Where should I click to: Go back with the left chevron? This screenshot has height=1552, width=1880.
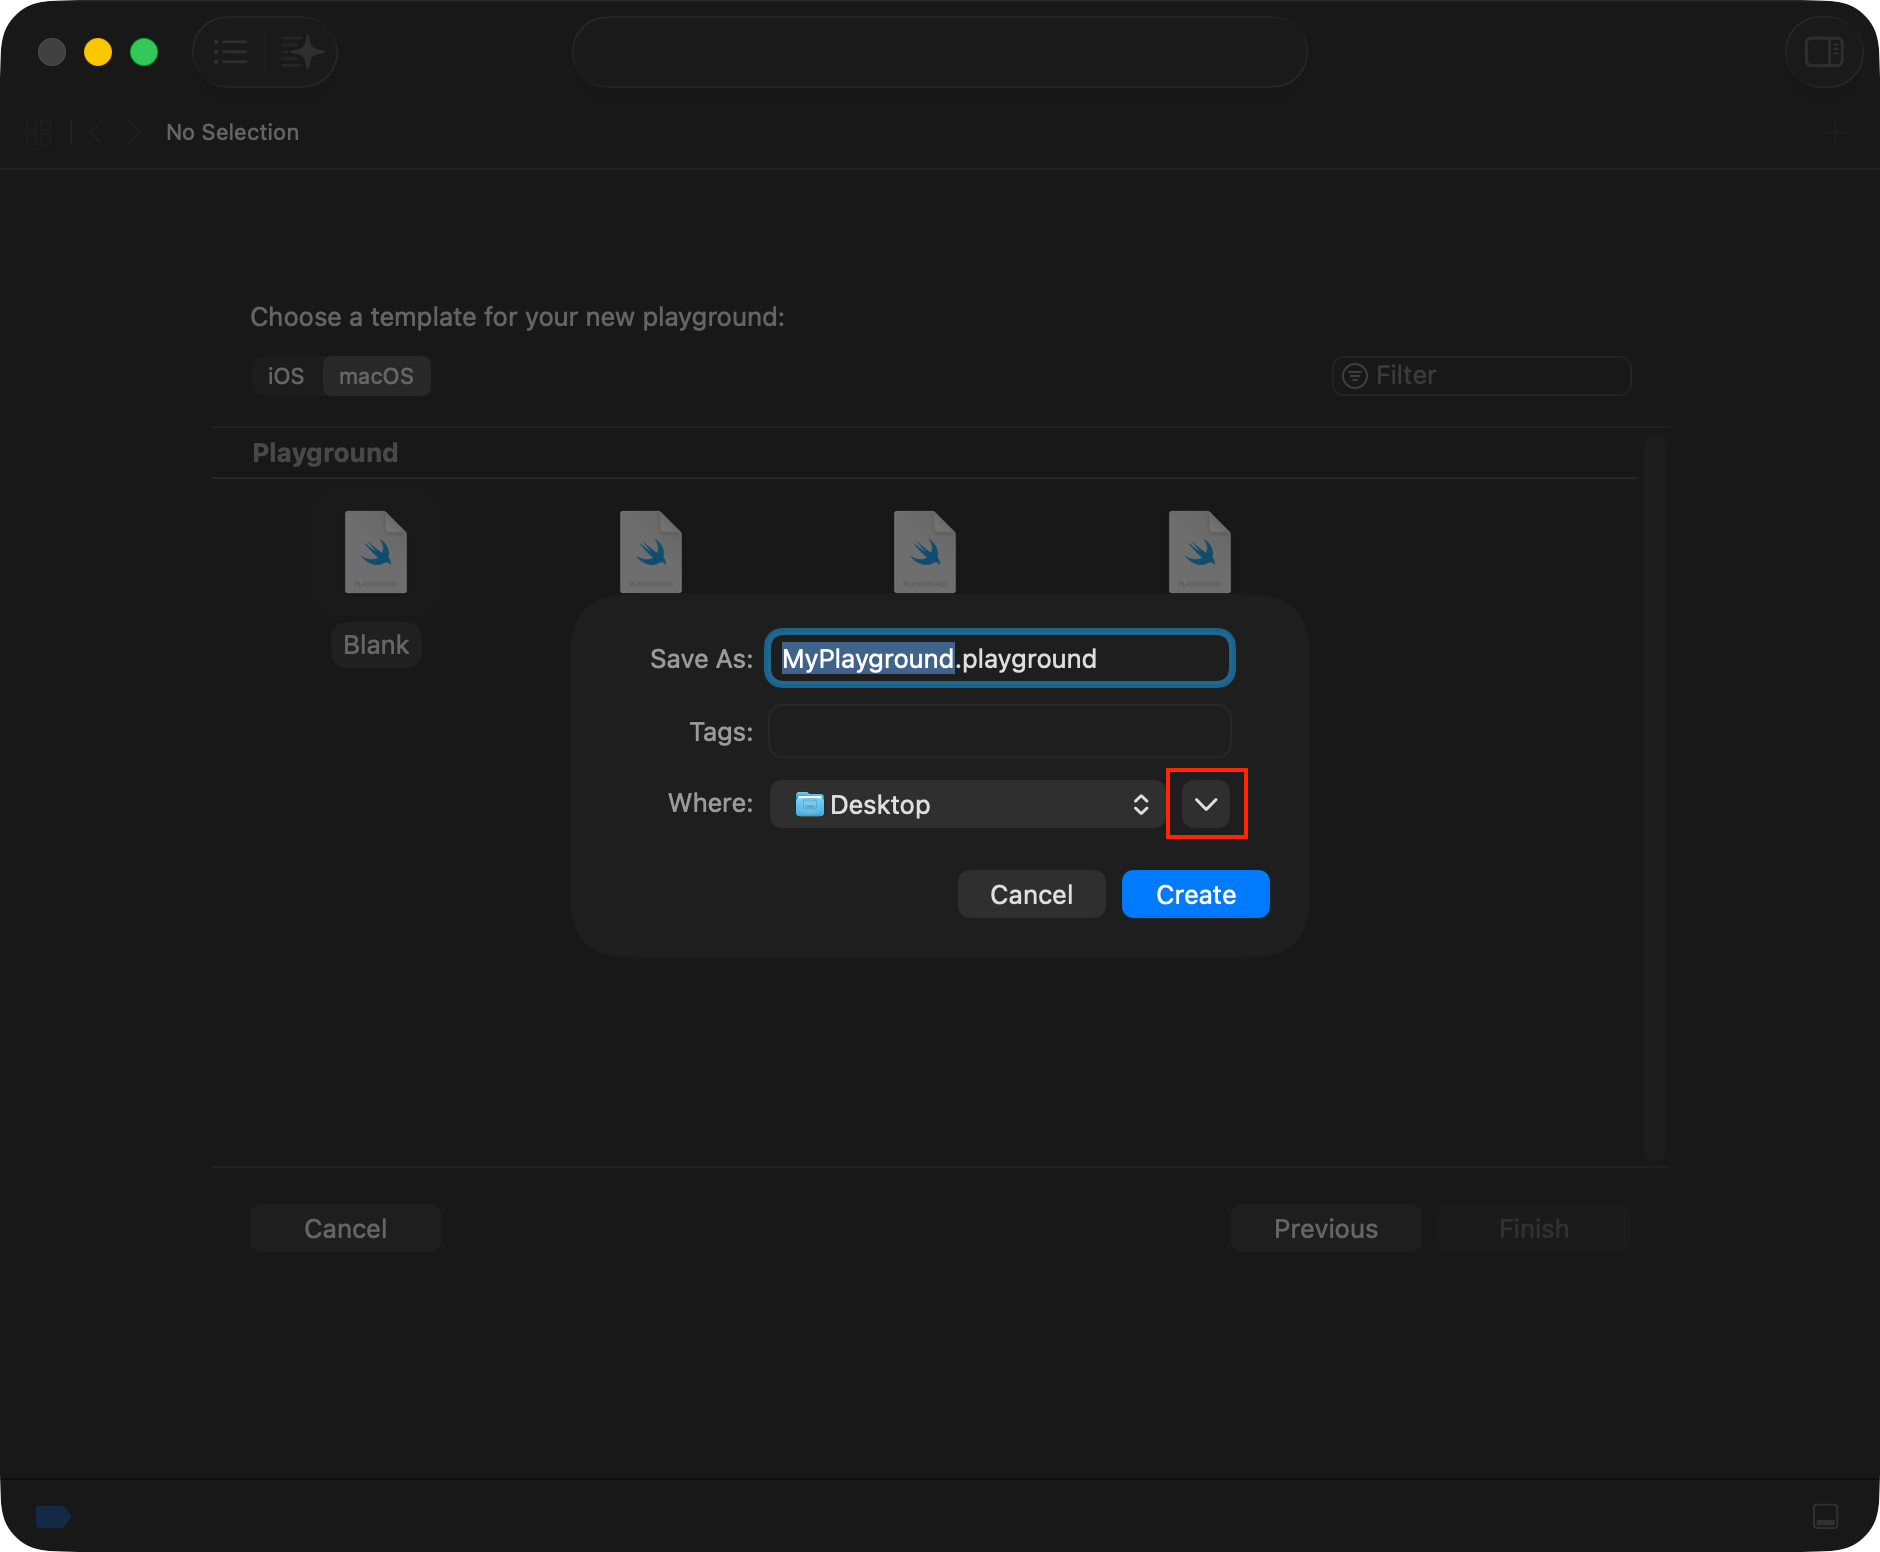coord(97,132)
